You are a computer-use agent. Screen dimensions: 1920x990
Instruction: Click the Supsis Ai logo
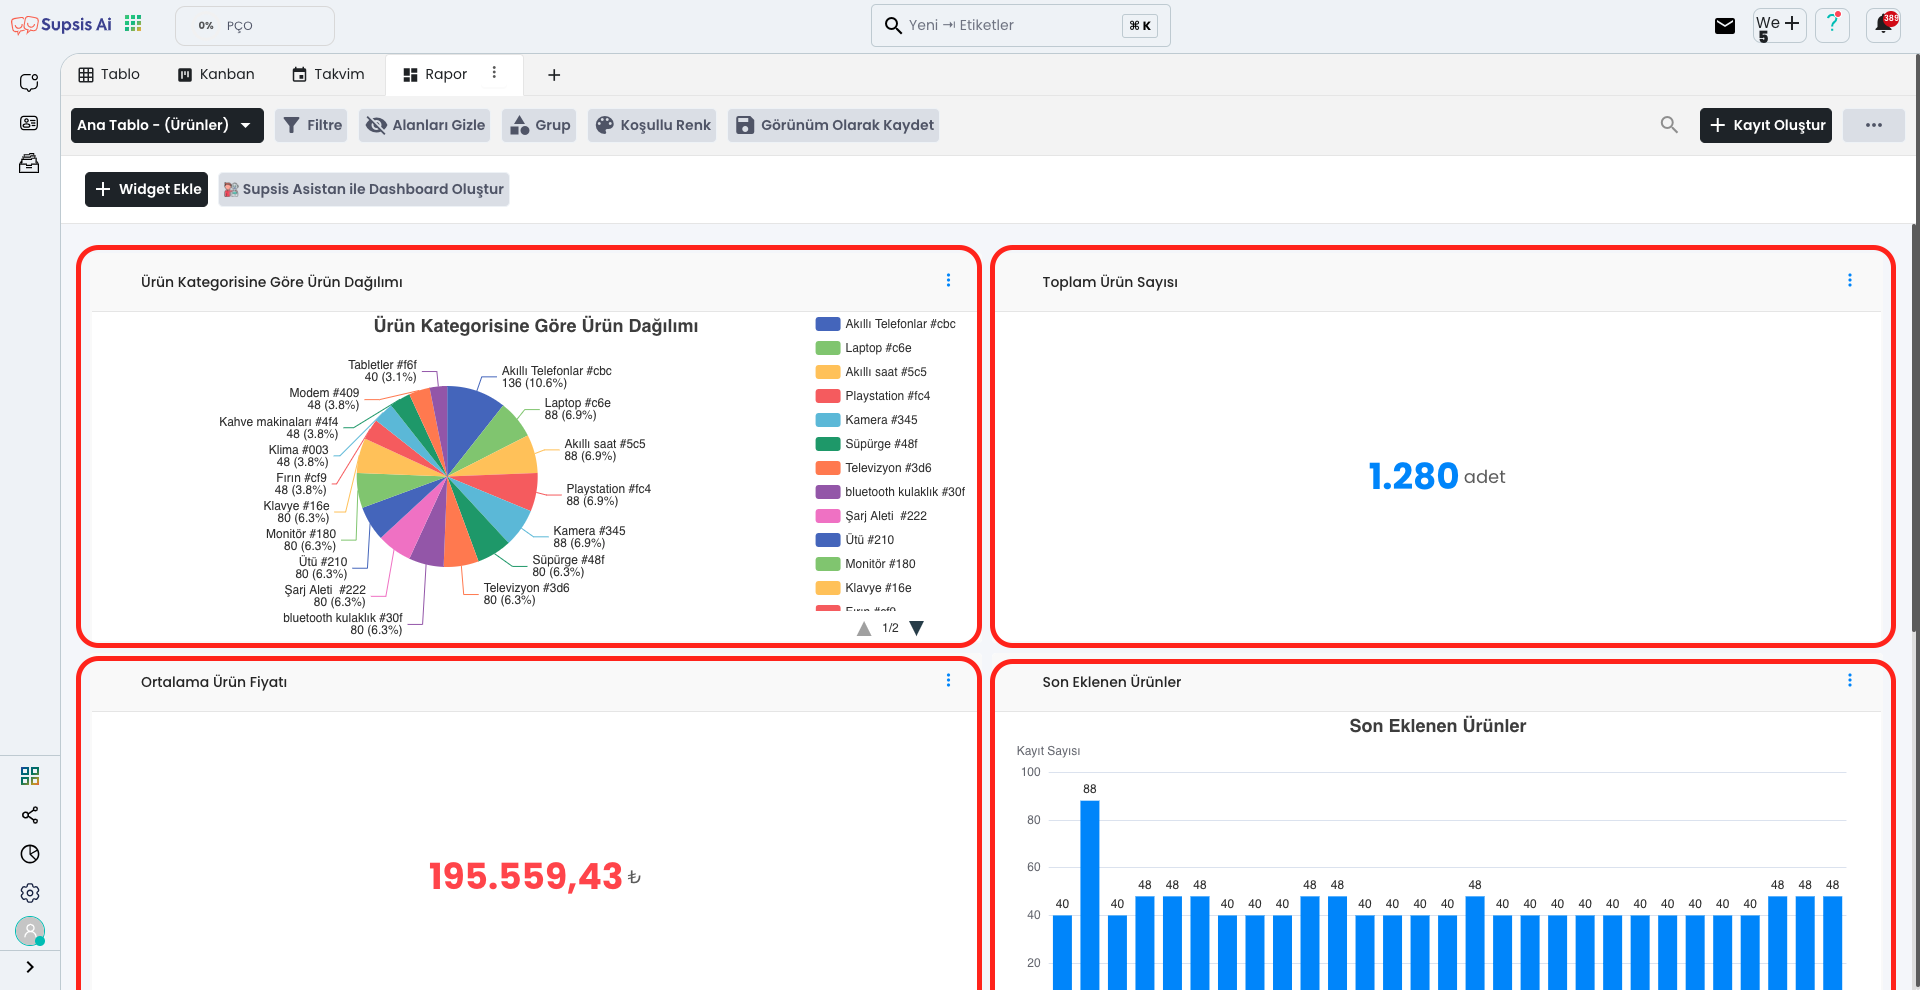click(61, 25)
